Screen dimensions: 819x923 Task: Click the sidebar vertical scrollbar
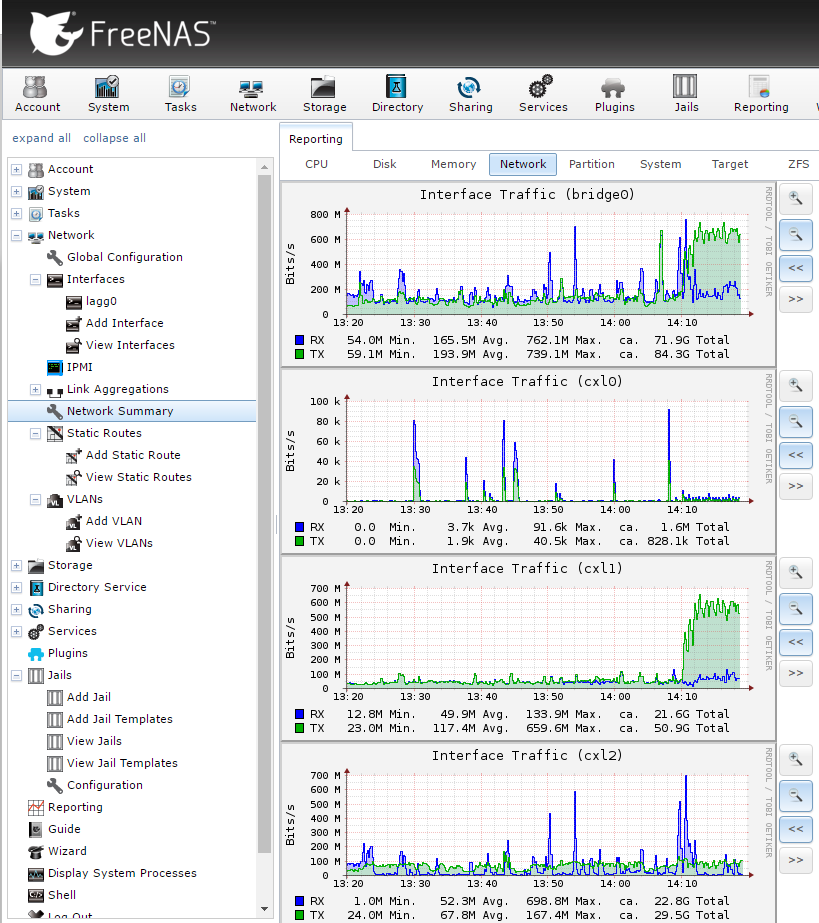(264, 500)
